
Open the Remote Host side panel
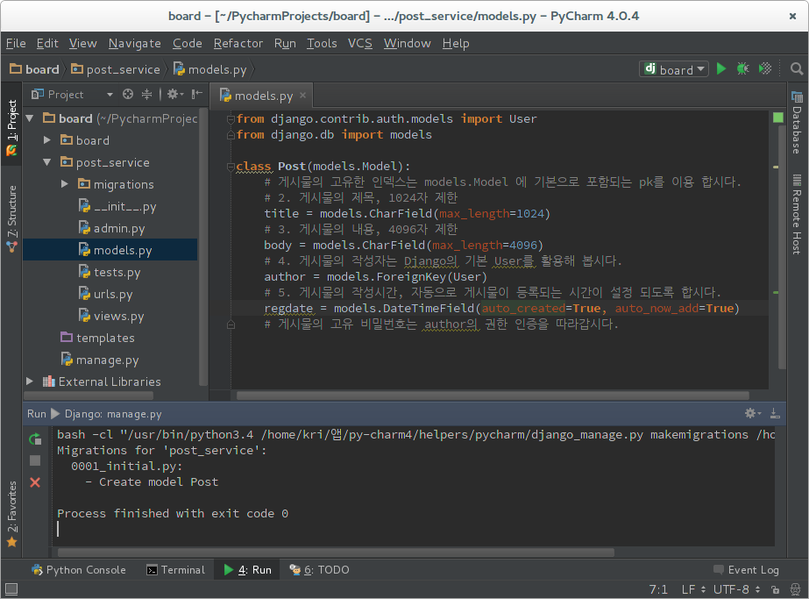click(797, 214)
